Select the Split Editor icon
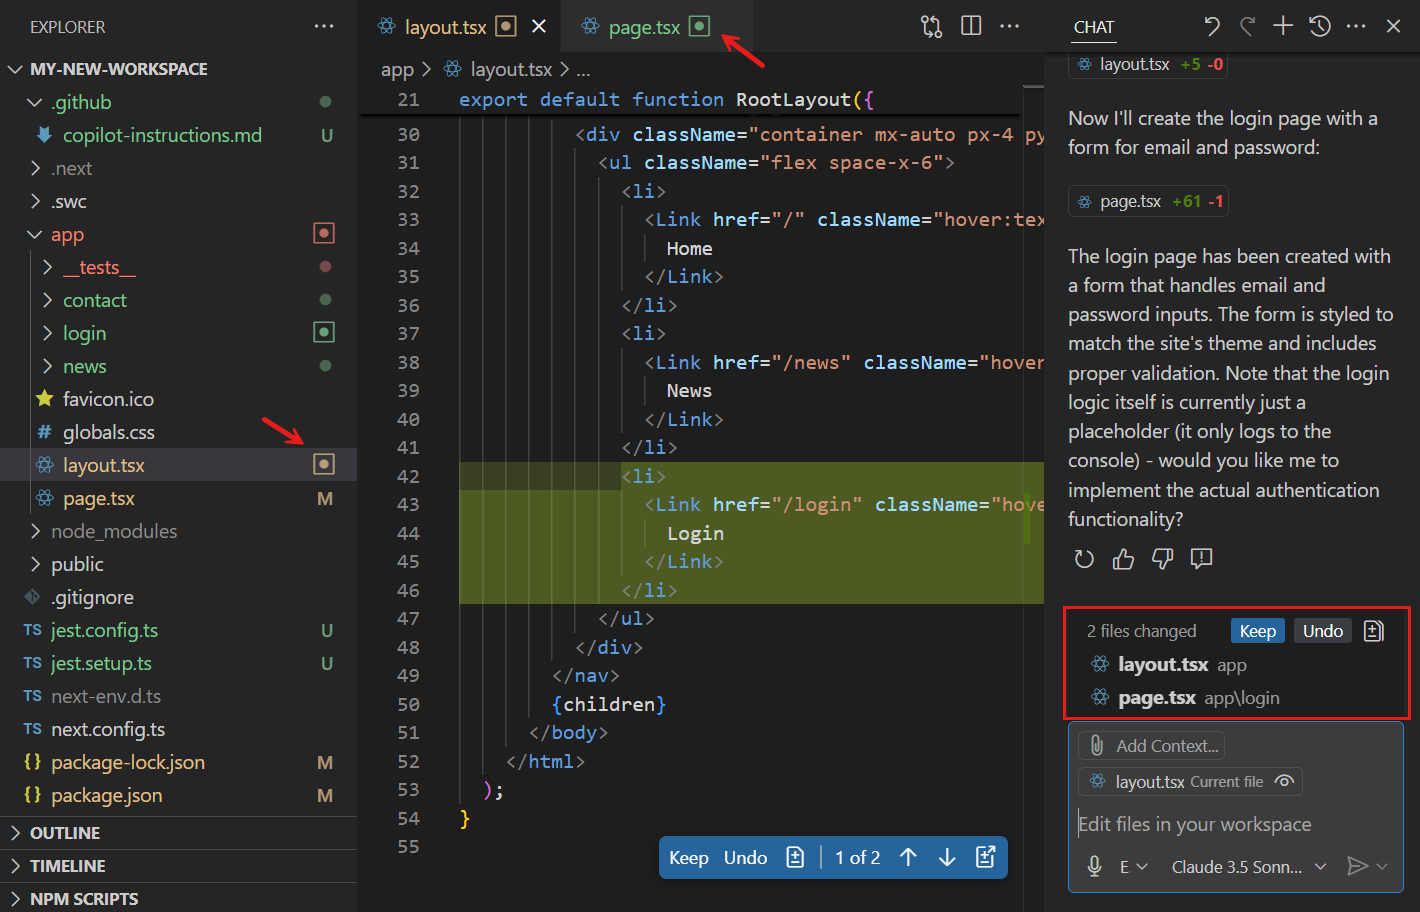This screenshot has width=1420, height=912. (971, 26)
